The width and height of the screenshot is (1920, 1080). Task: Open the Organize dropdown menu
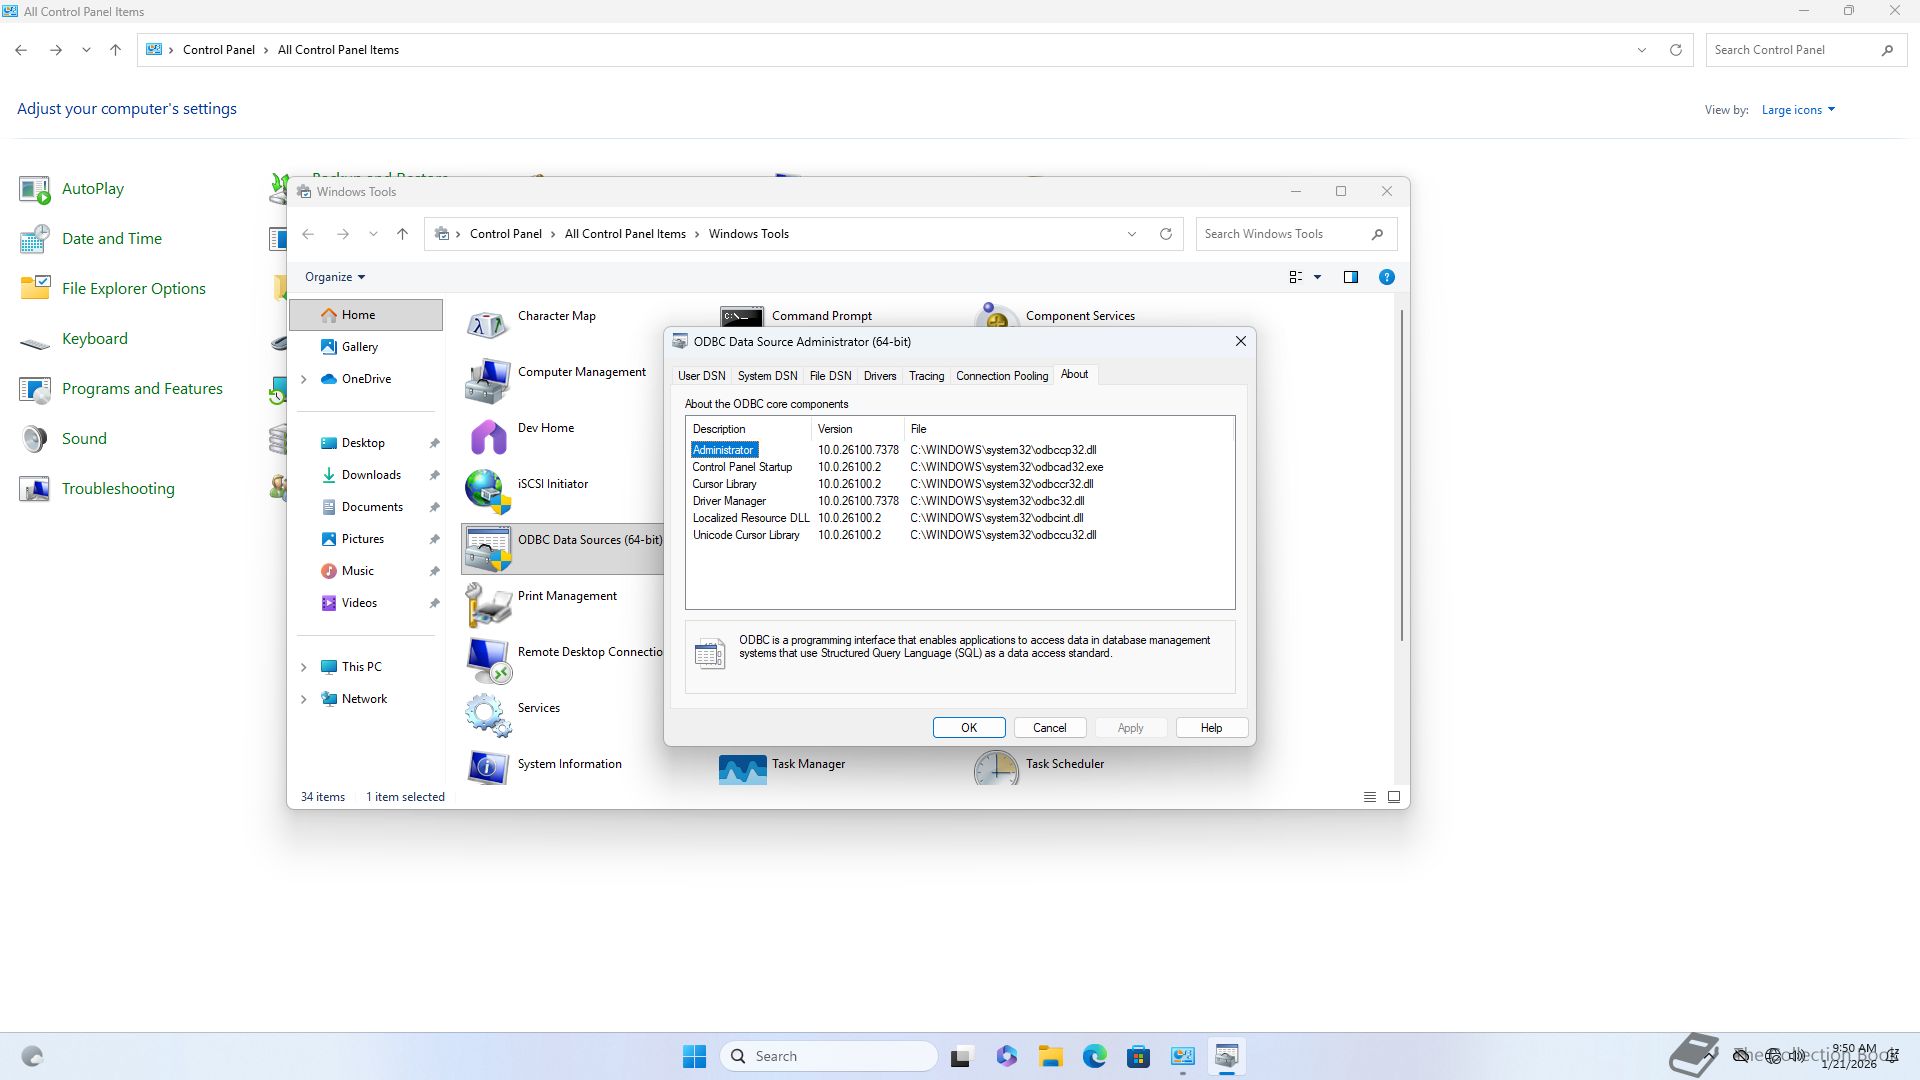(335, 277)
